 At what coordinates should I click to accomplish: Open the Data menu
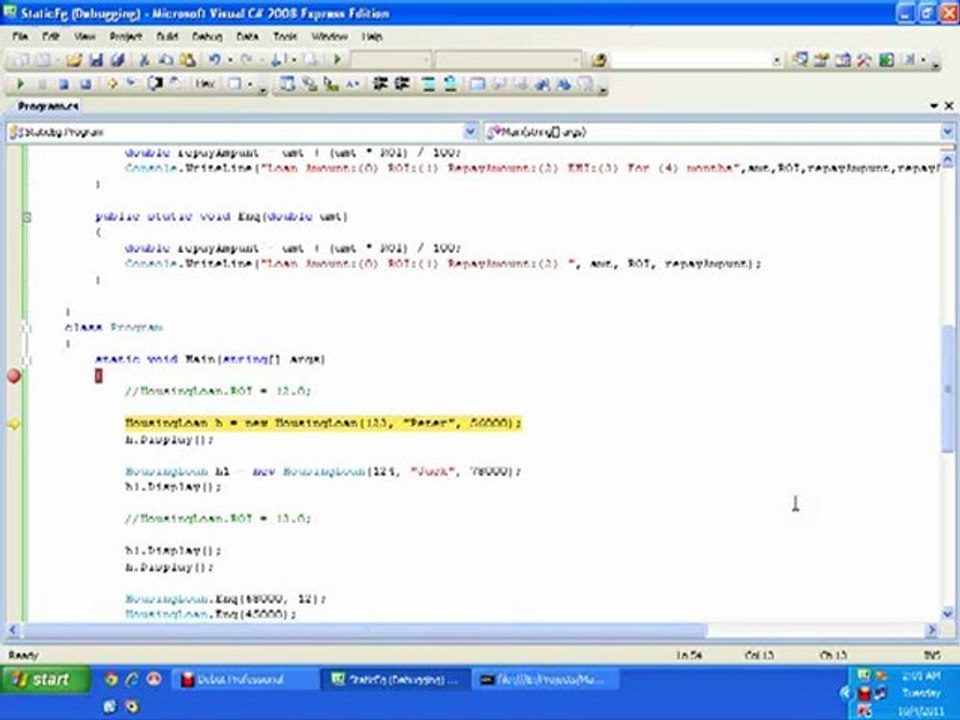(x=247, y=37)
